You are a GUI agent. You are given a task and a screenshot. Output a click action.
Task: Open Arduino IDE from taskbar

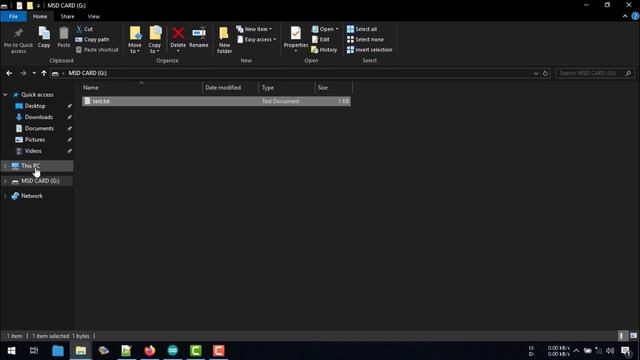(173, 351)
